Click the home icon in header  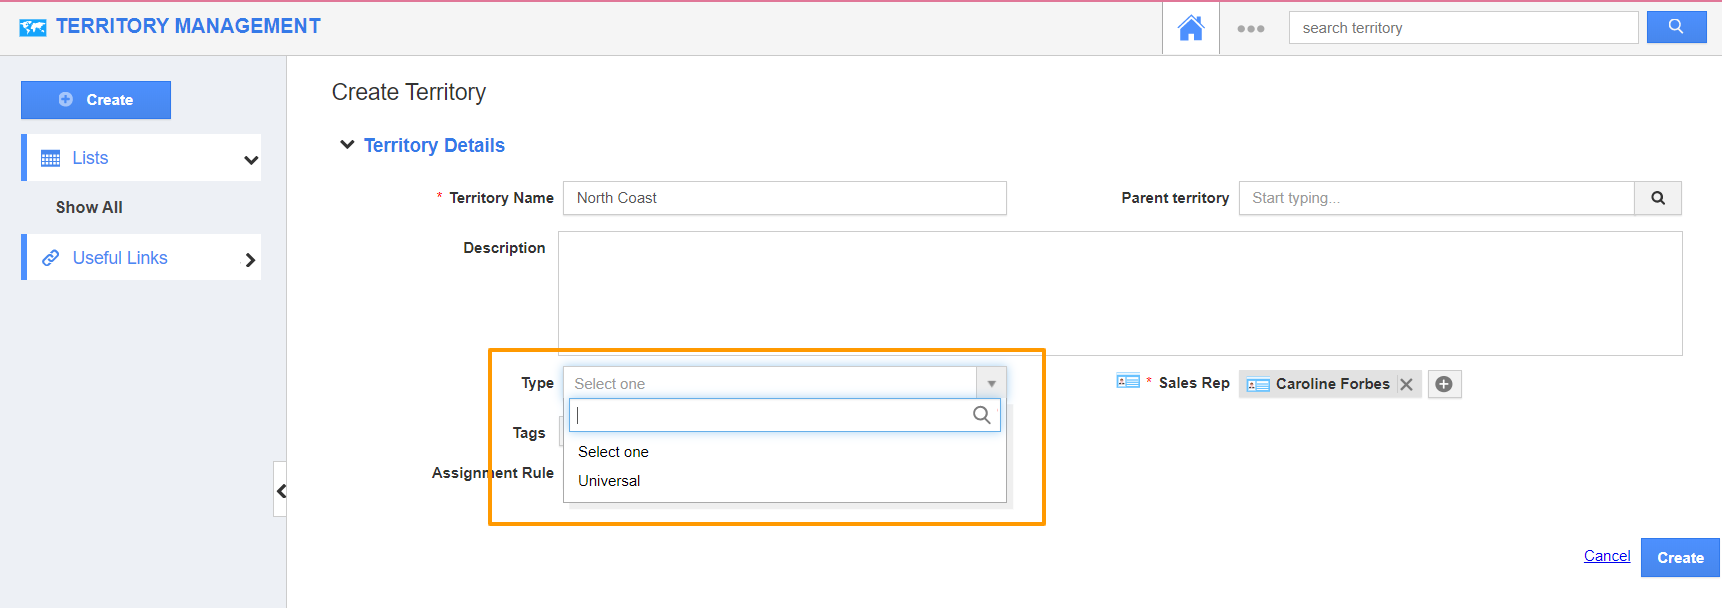click(1190, 28)
